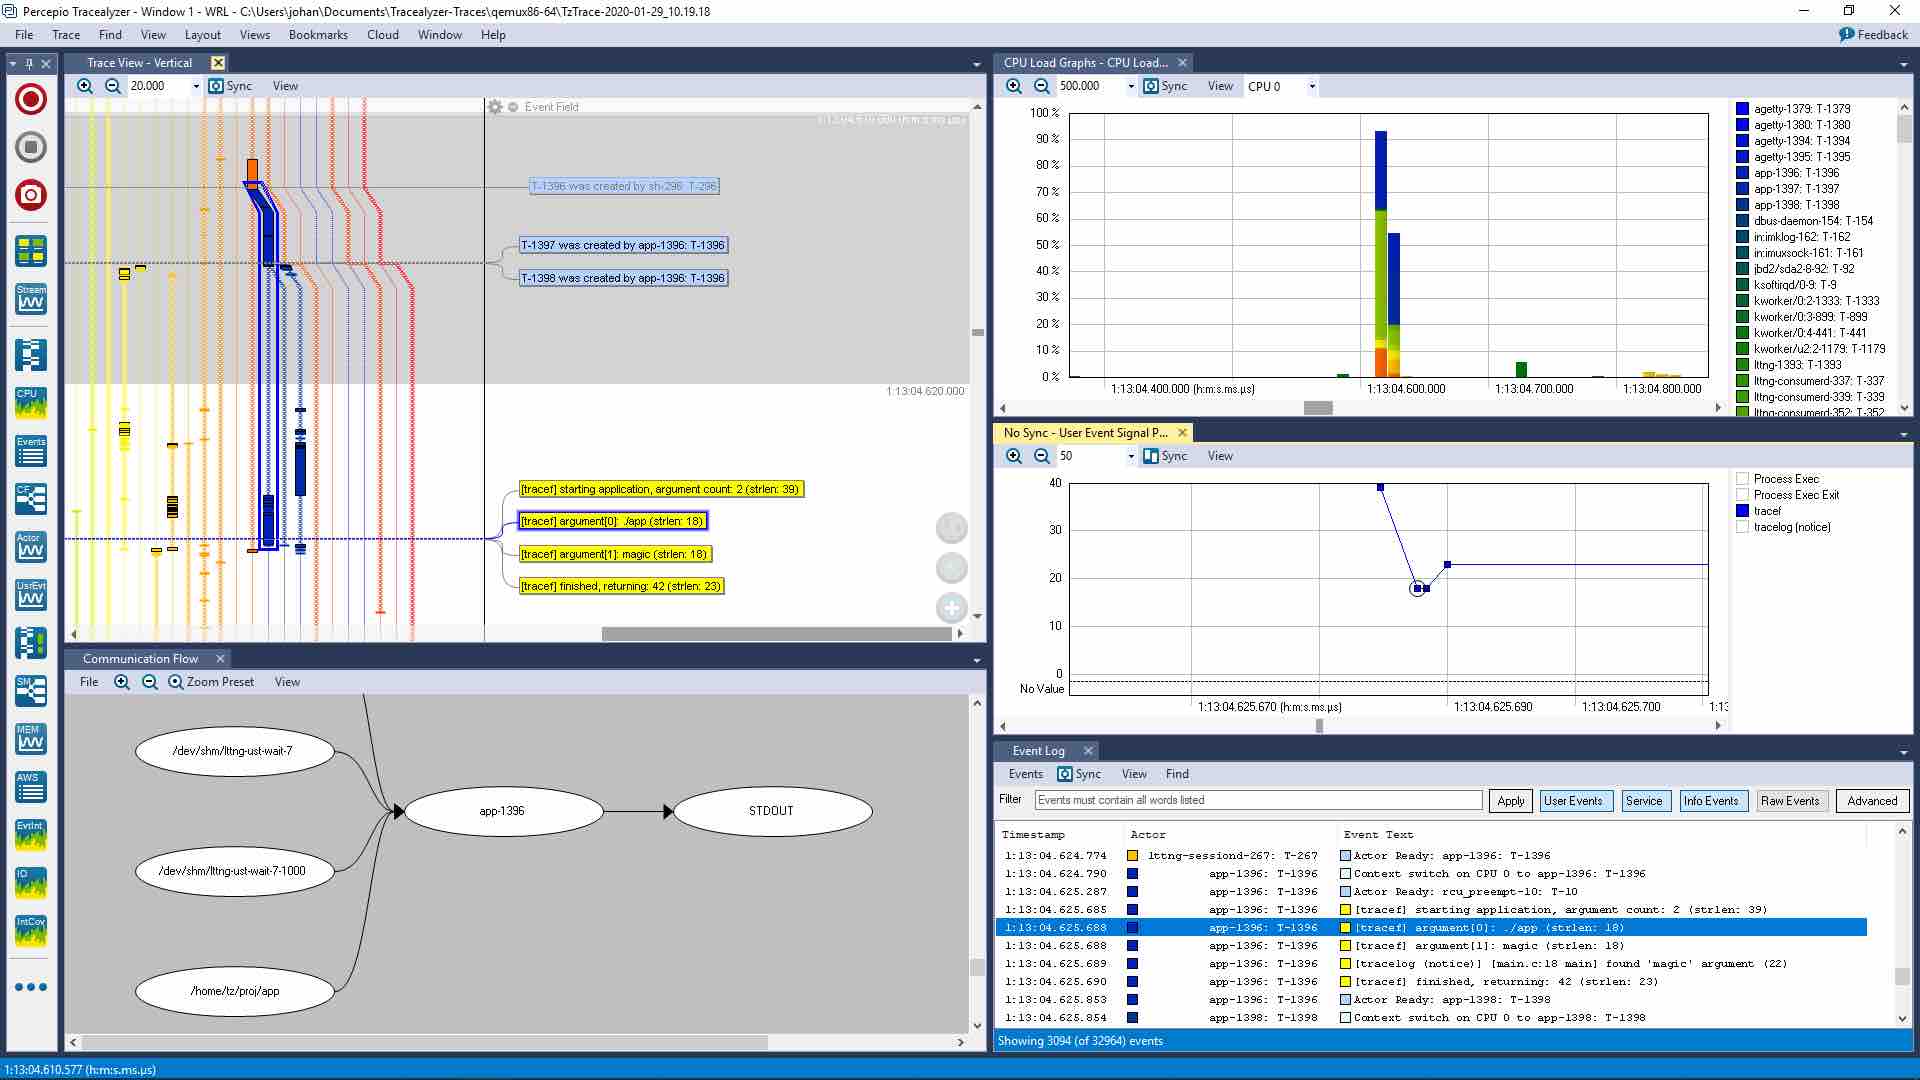Click the Event Log filter text field
Image resolution: width=1920 pixels, height=1080 pixels.
click(1258, 800)
